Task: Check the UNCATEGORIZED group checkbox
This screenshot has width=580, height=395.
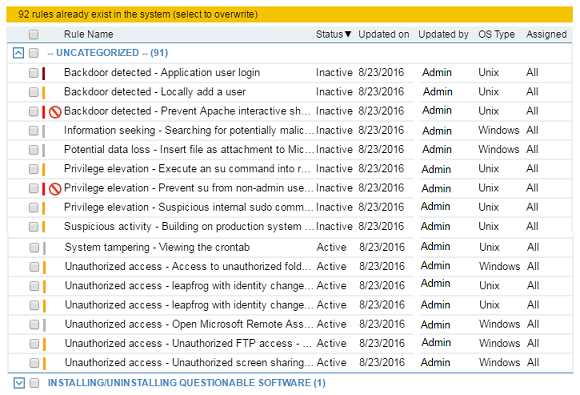Action: pos(34,53)
